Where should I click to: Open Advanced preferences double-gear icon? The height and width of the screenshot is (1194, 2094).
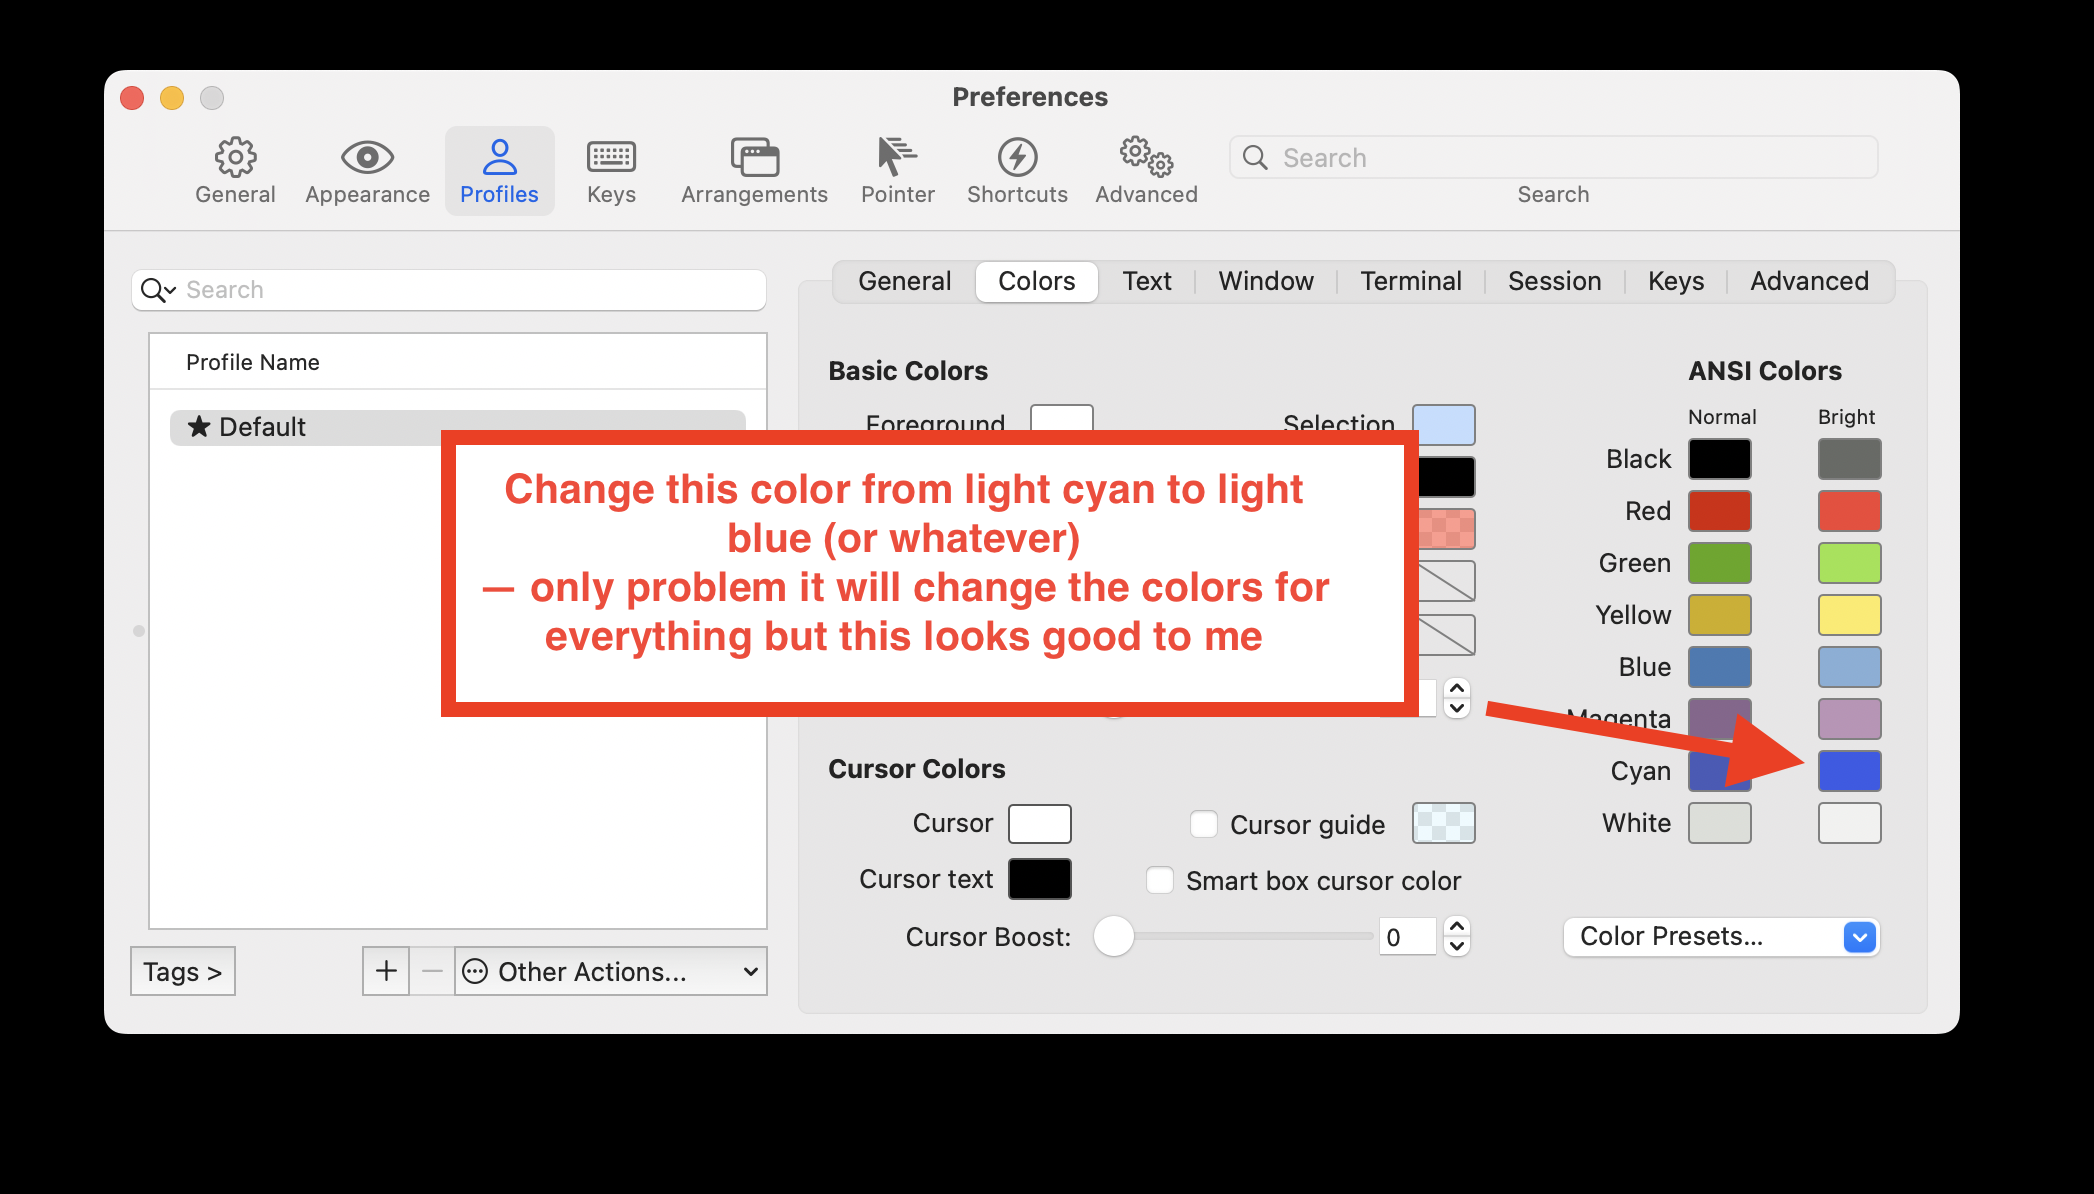click(x=1146, y=157)
